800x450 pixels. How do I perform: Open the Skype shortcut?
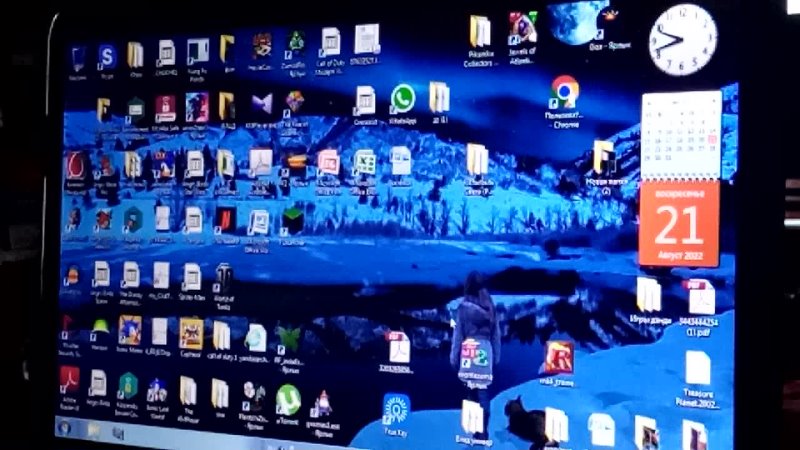click(x=107, y=57)
